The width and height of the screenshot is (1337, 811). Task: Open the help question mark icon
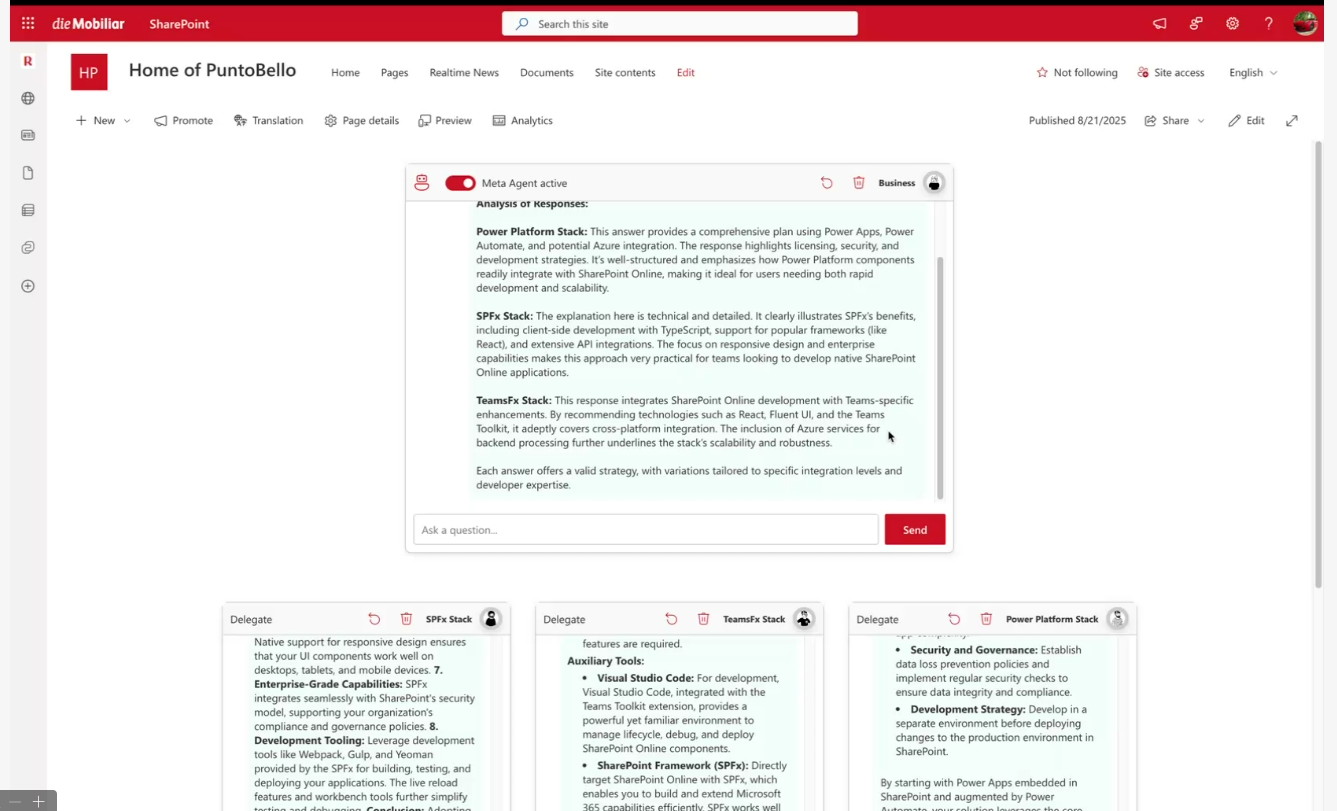(1268, 24)
